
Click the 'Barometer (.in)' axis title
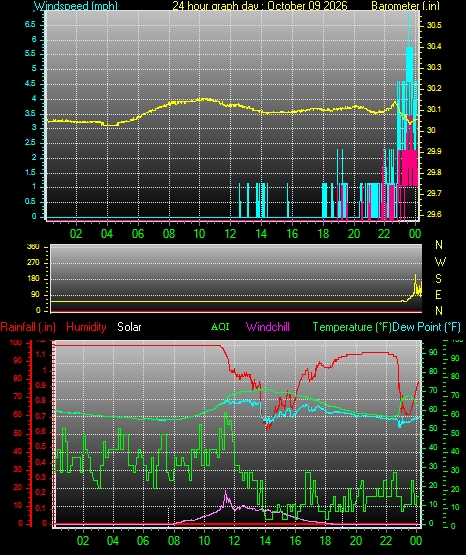click(x=405, y=6)
